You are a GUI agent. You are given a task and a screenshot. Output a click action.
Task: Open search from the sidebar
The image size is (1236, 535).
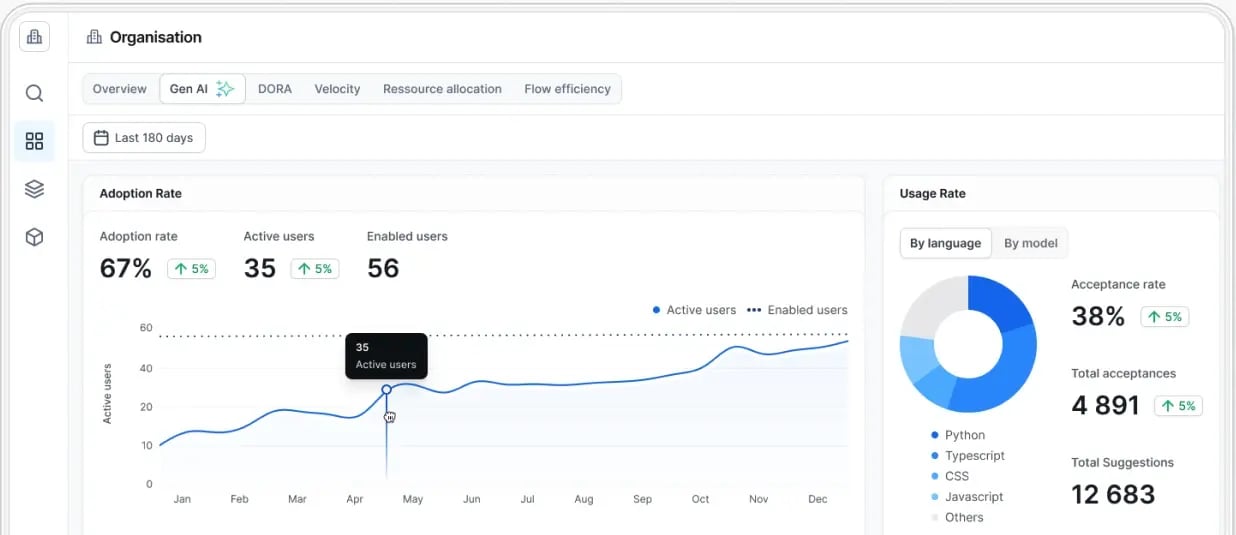(34, 93)
